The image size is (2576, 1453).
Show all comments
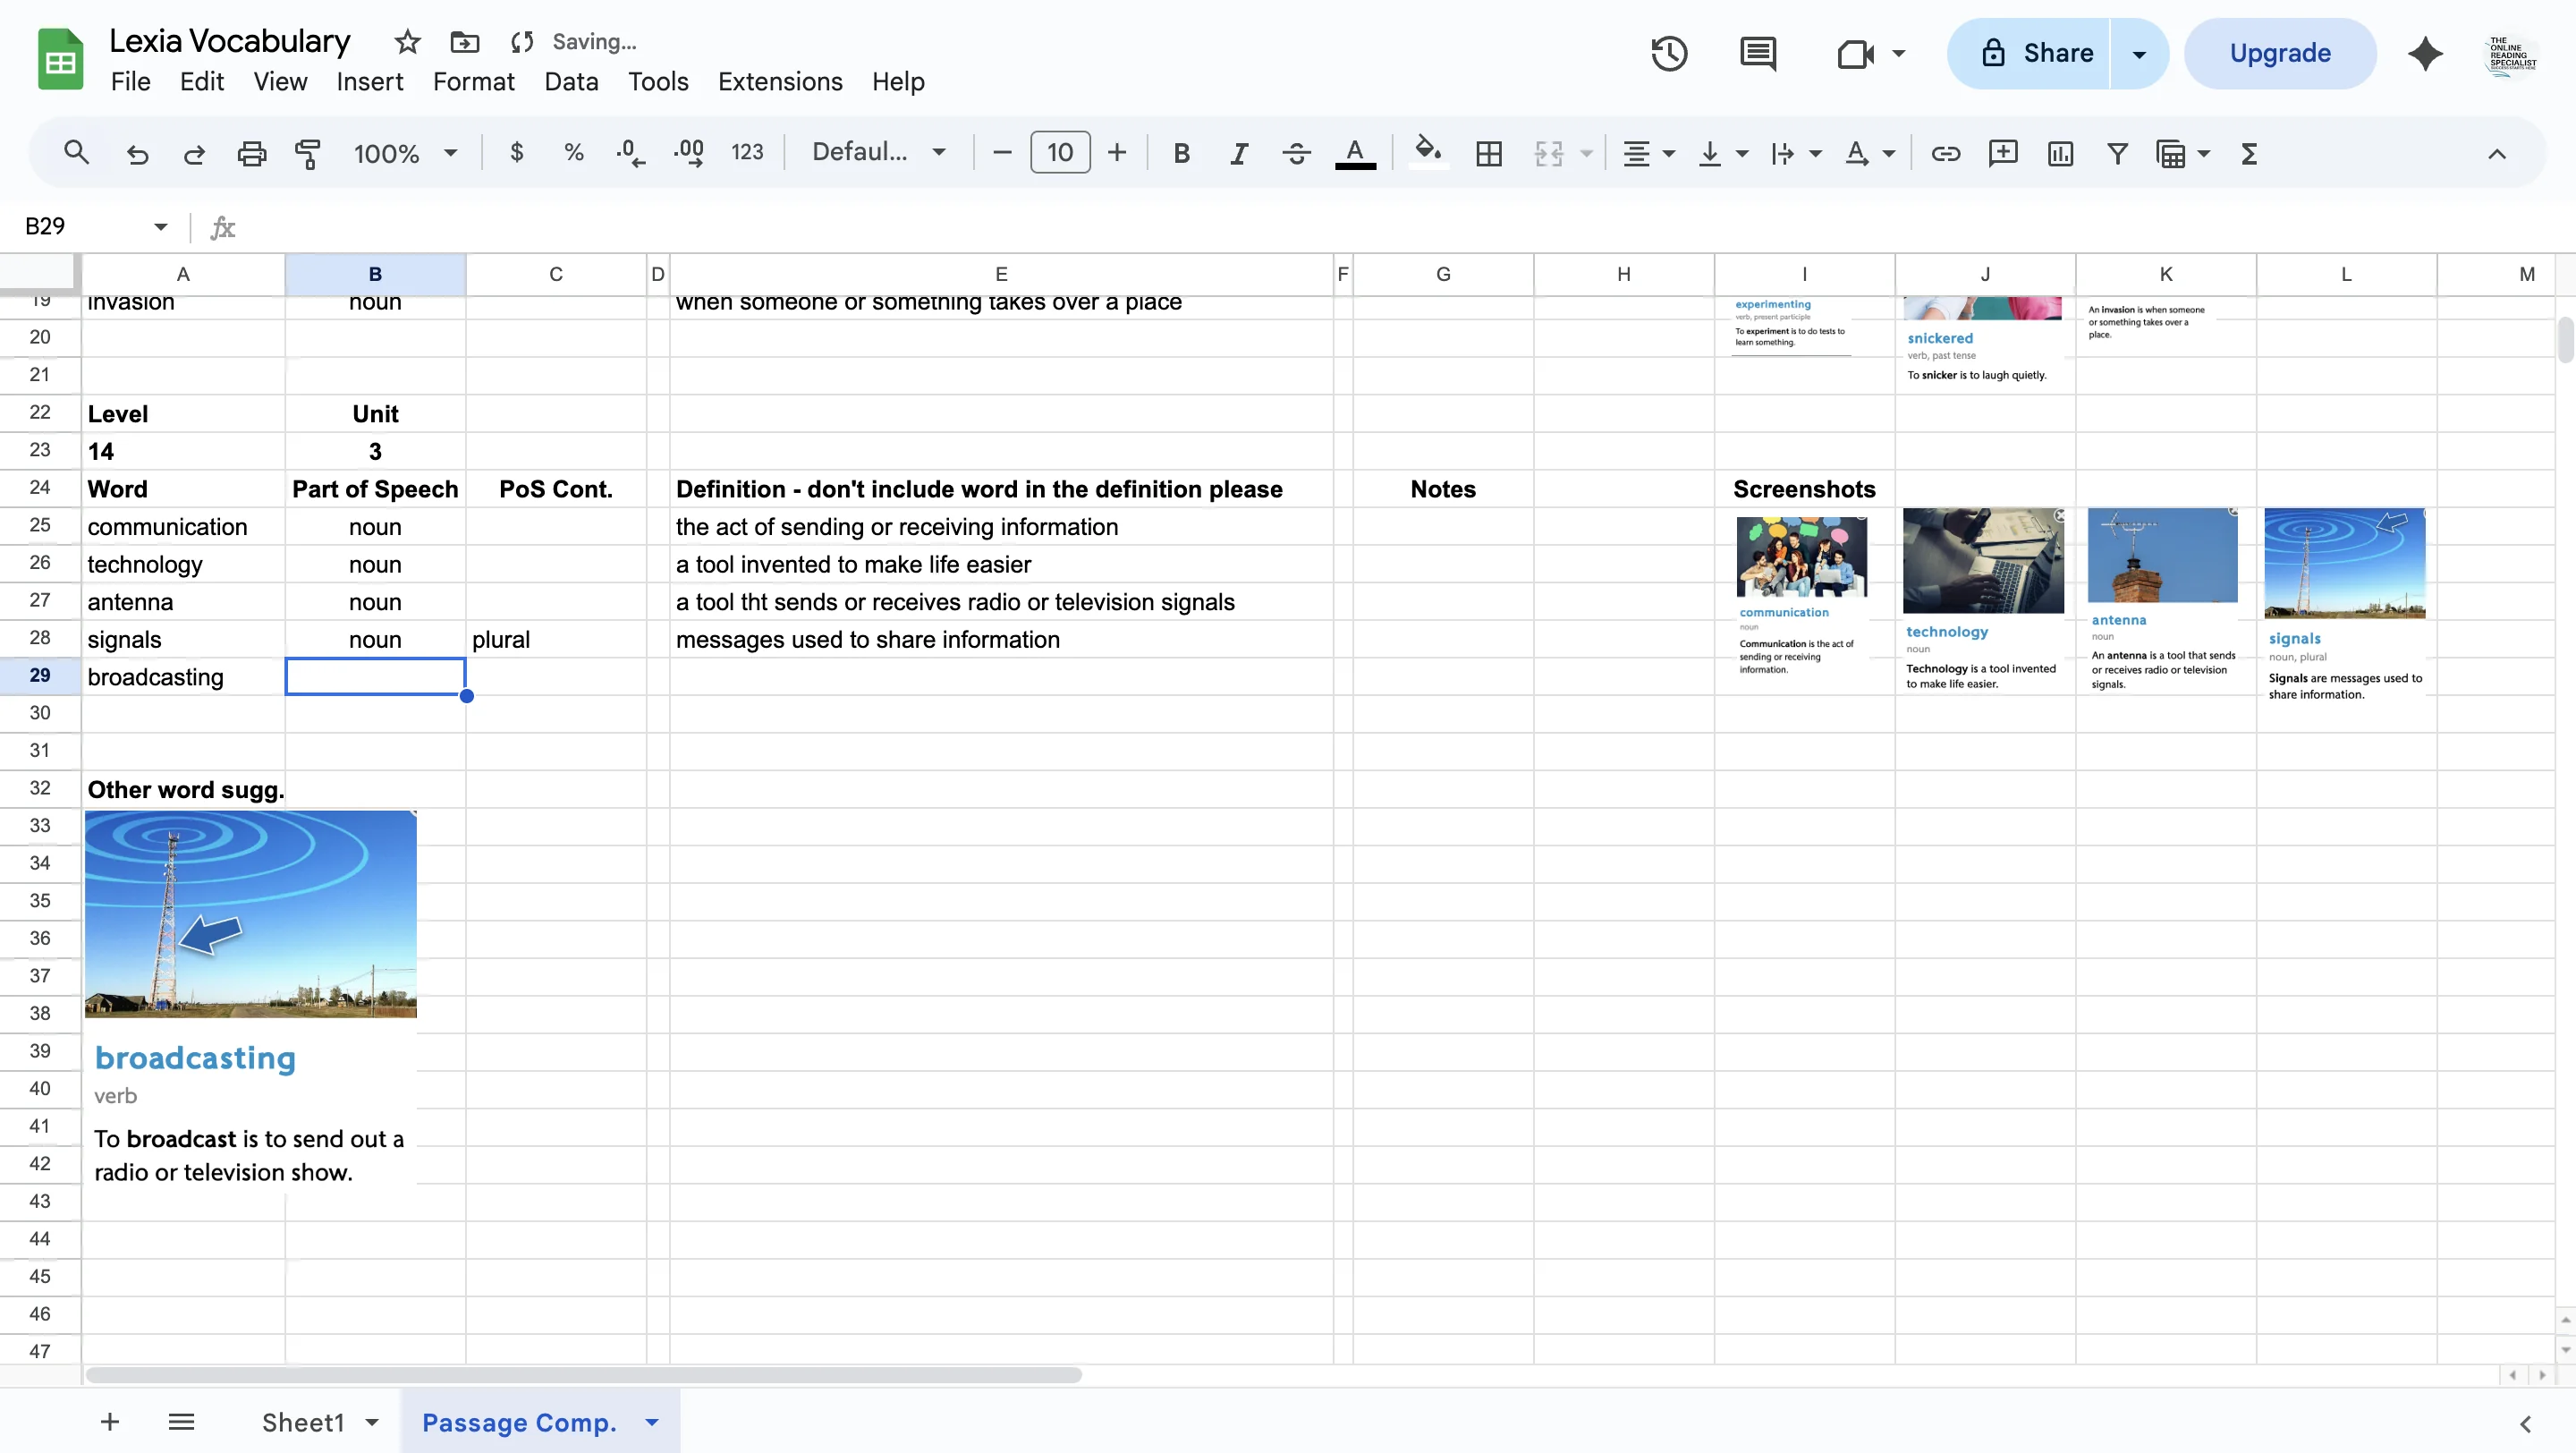click(1757, 53)
